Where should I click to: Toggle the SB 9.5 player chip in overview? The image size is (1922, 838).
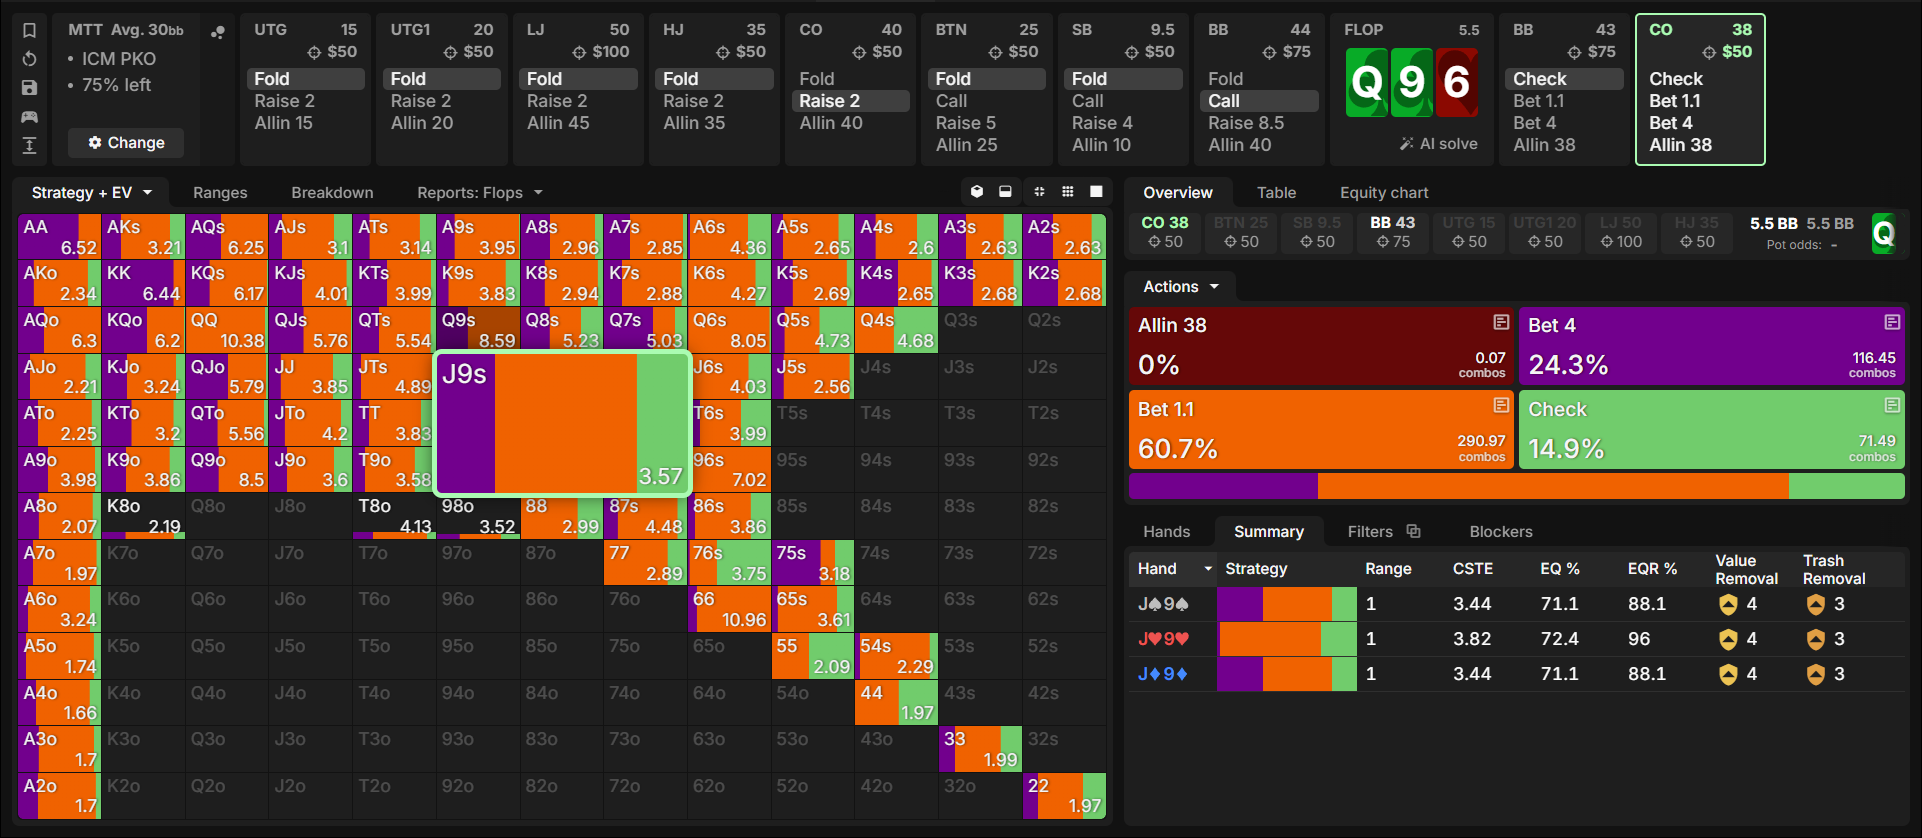tap(1317, 232)
